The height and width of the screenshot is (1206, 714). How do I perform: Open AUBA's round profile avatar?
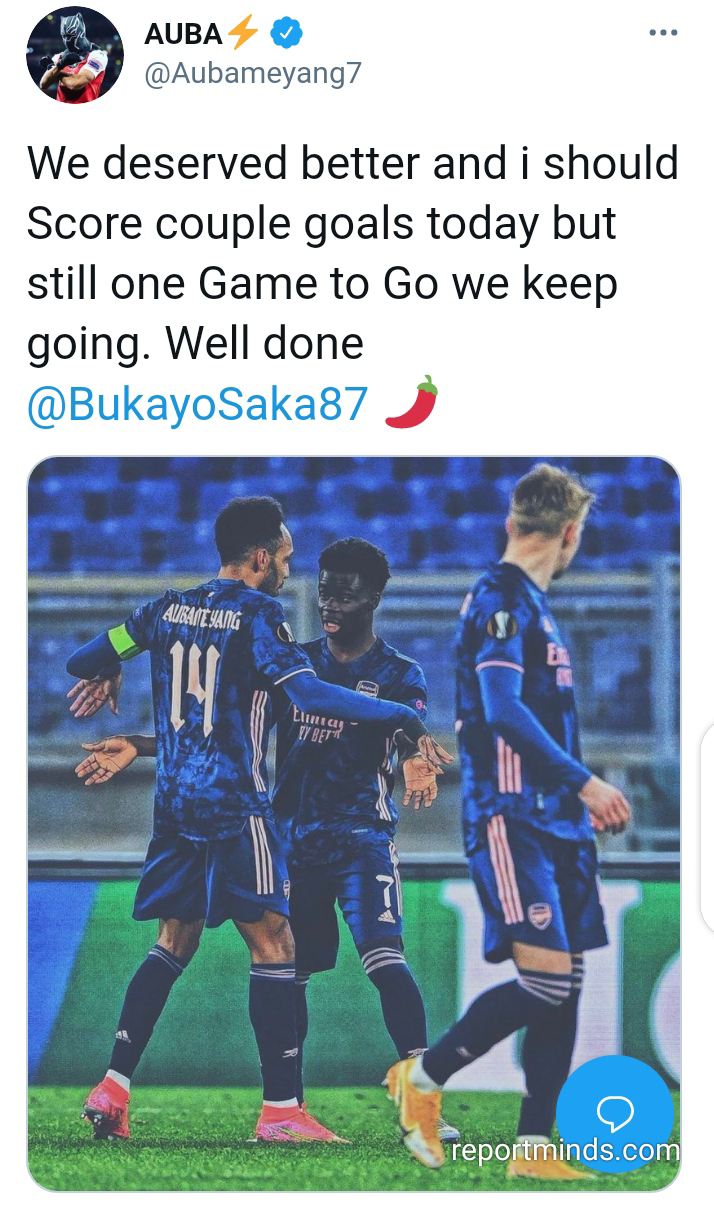tap(74, 55)
